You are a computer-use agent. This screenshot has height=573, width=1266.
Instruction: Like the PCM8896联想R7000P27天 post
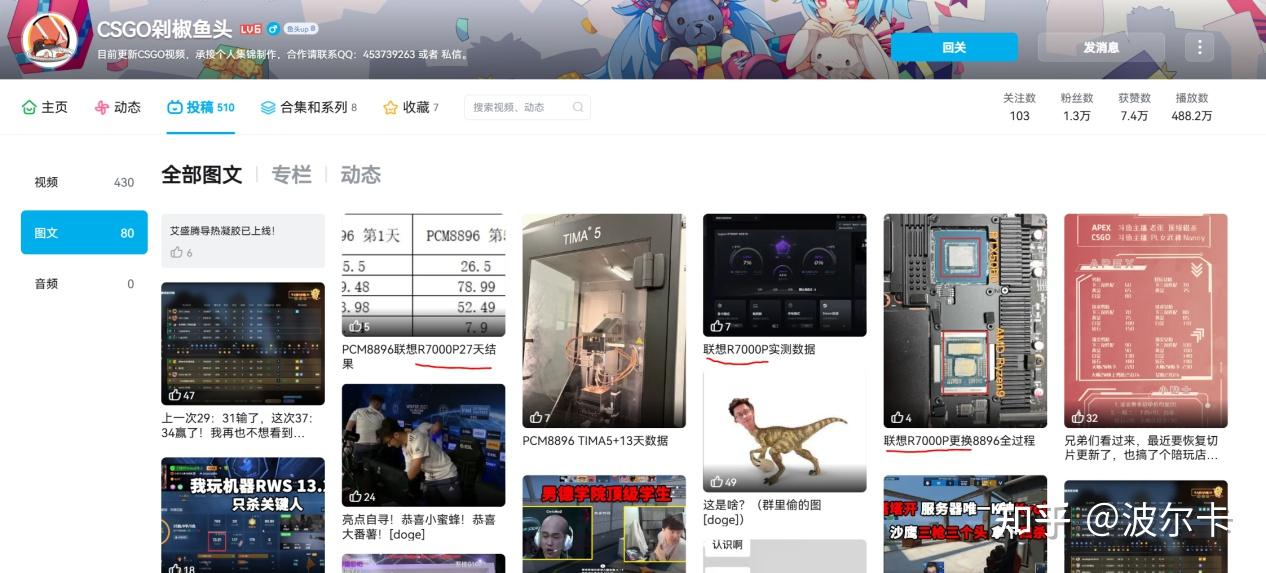click(x=355, y=326)
